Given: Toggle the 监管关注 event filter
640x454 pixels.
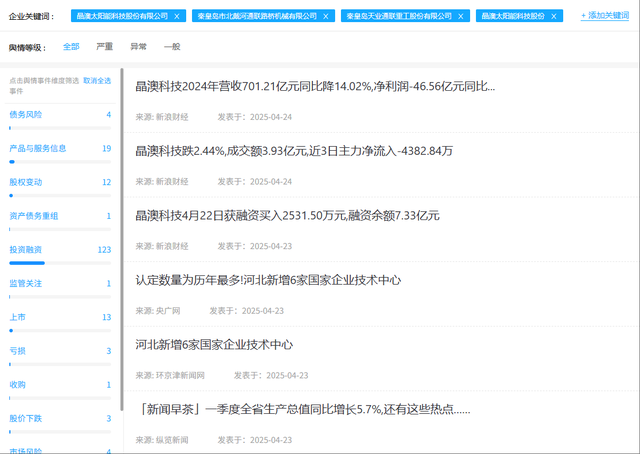Looking at the screenshot, I should coord(26,283).
